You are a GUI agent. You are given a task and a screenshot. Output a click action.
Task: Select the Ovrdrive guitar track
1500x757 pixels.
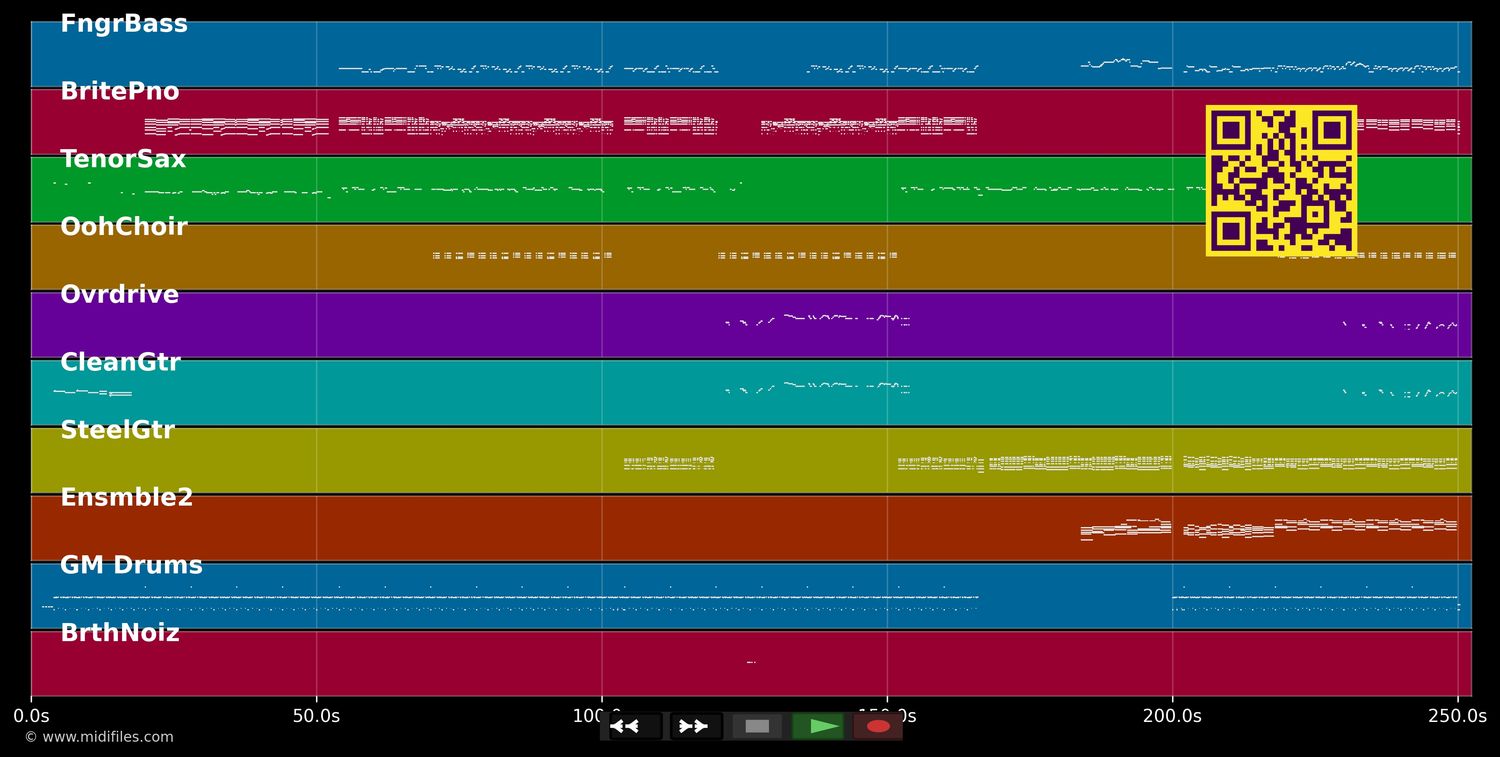click(119, 294)
